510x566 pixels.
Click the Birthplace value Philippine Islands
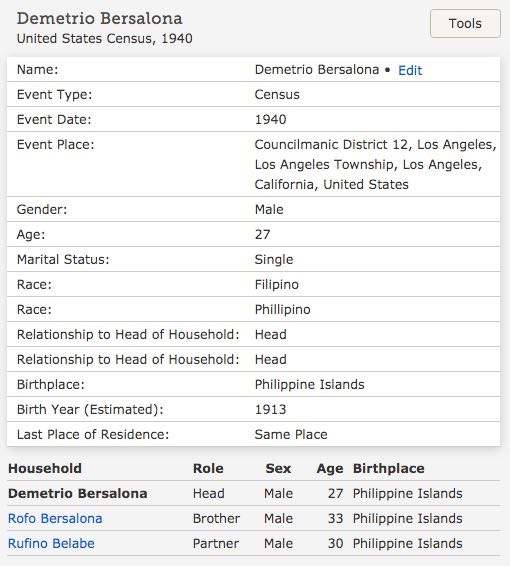coord(309,384)
